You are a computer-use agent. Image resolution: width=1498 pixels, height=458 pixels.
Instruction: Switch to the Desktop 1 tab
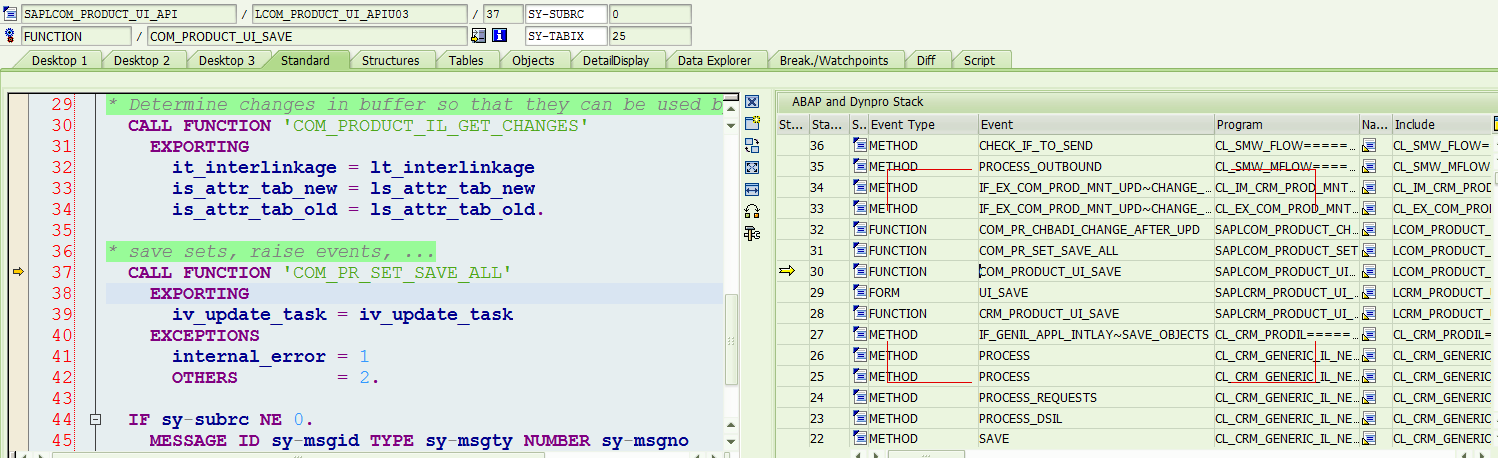60,60
